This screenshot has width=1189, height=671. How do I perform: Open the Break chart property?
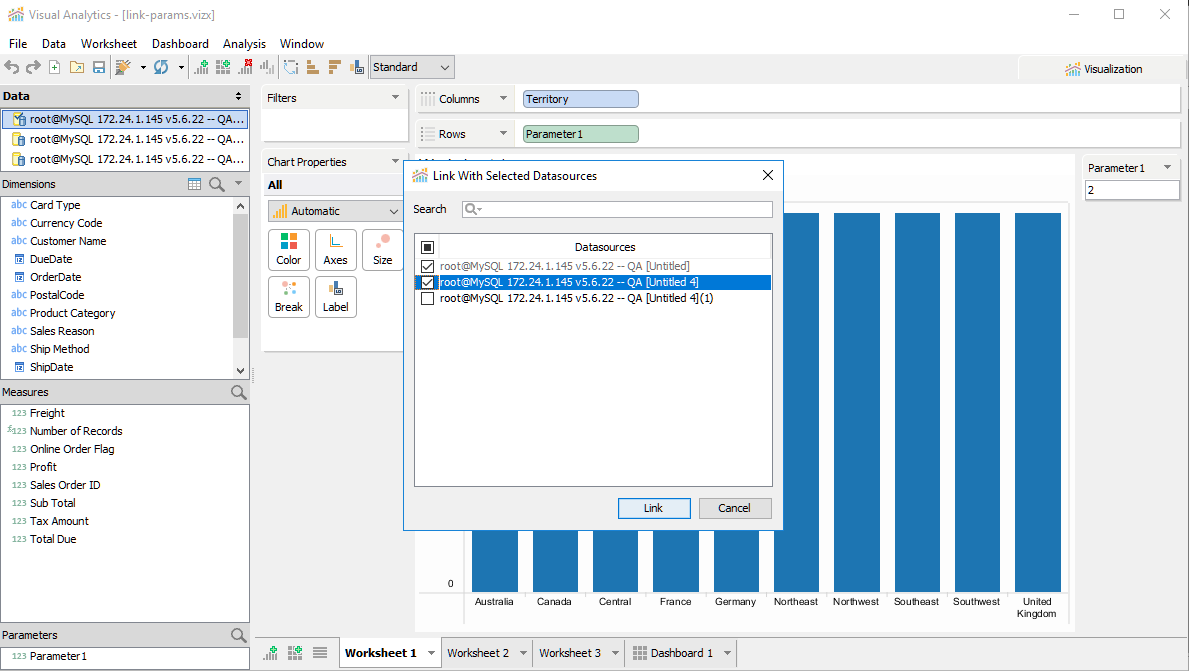coord(289,296)
